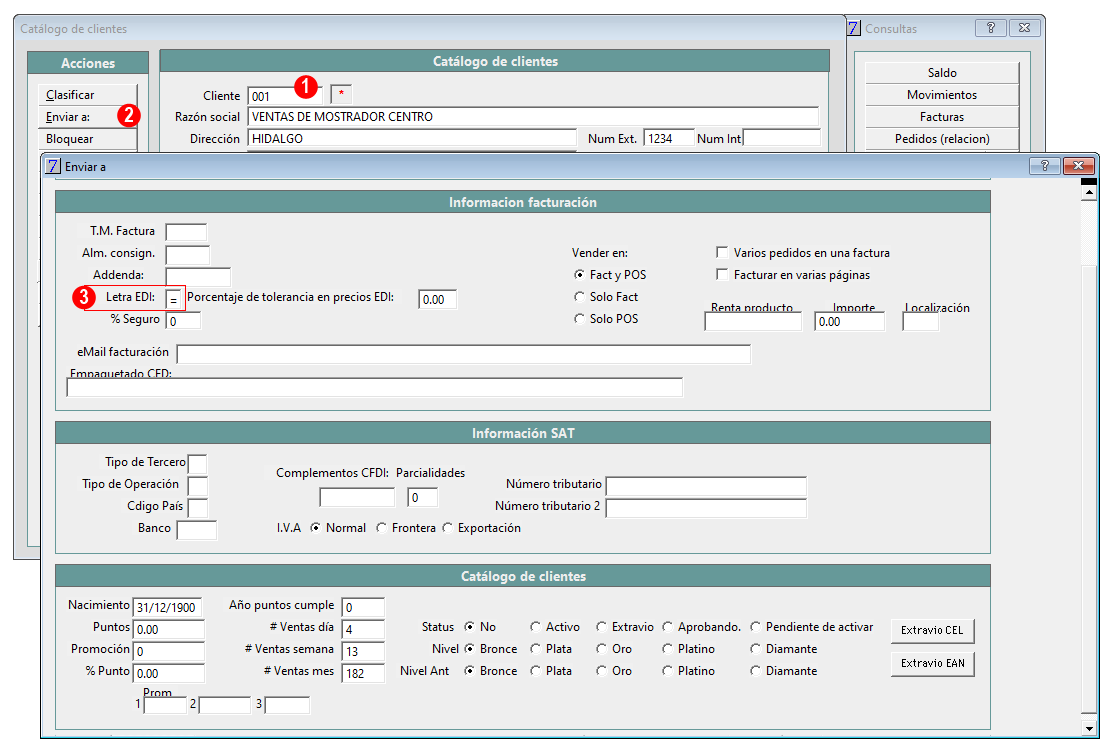Click the T.M. Factura field
This screenshot has height=747, width=1110.
(186, 232)
